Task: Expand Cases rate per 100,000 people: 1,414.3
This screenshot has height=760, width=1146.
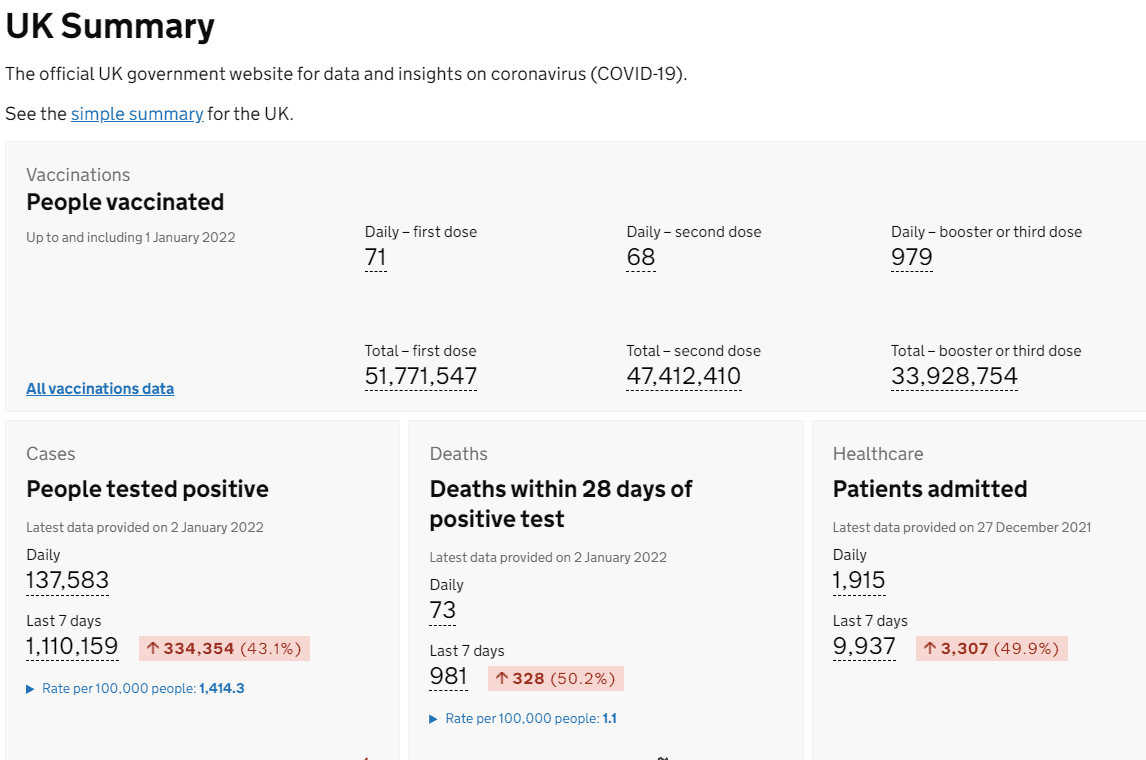Action: click(135, 688)
